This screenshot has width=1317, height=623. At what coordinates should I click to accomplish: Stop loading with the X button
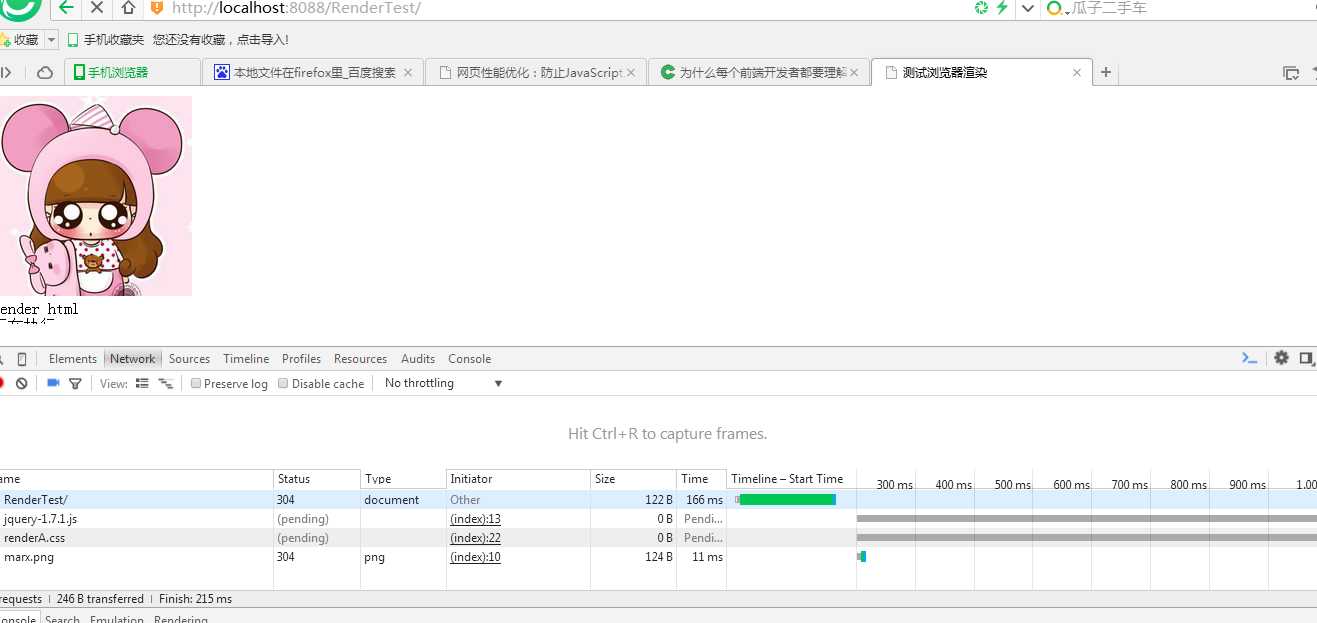pos(97,7)
